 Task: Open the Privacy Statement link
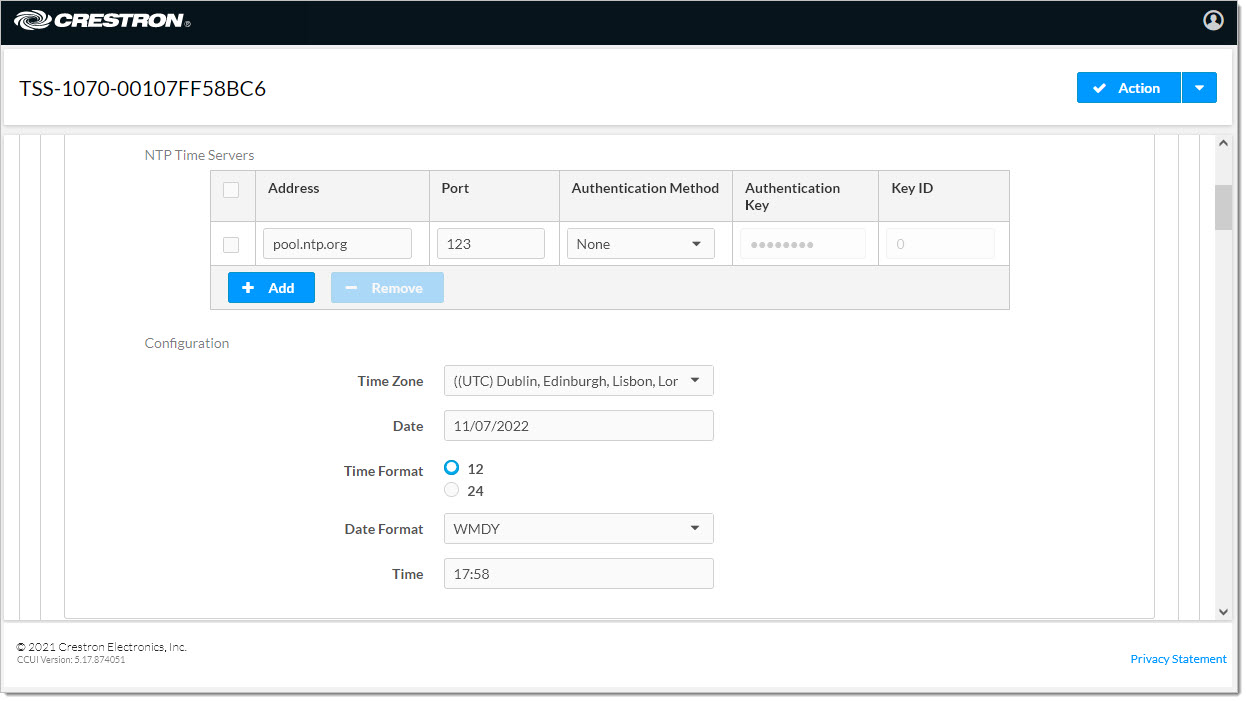(1178, 659)
